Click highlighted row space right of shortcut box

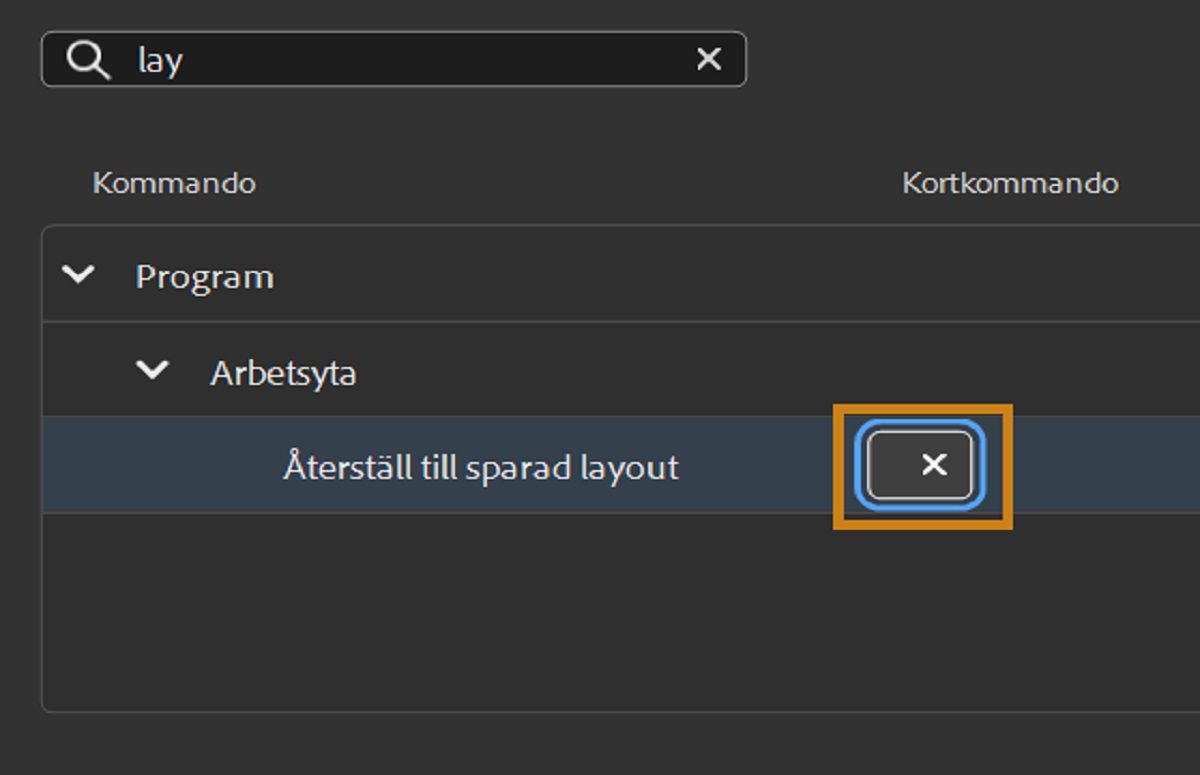1100,466
